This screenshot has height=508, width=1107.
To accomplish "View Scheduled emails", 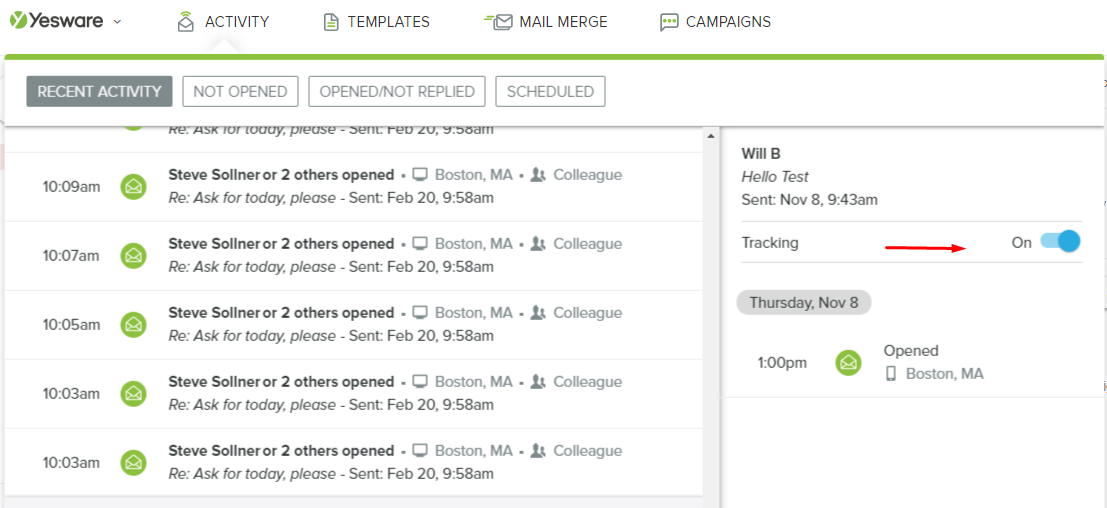I will click(550, 91).
